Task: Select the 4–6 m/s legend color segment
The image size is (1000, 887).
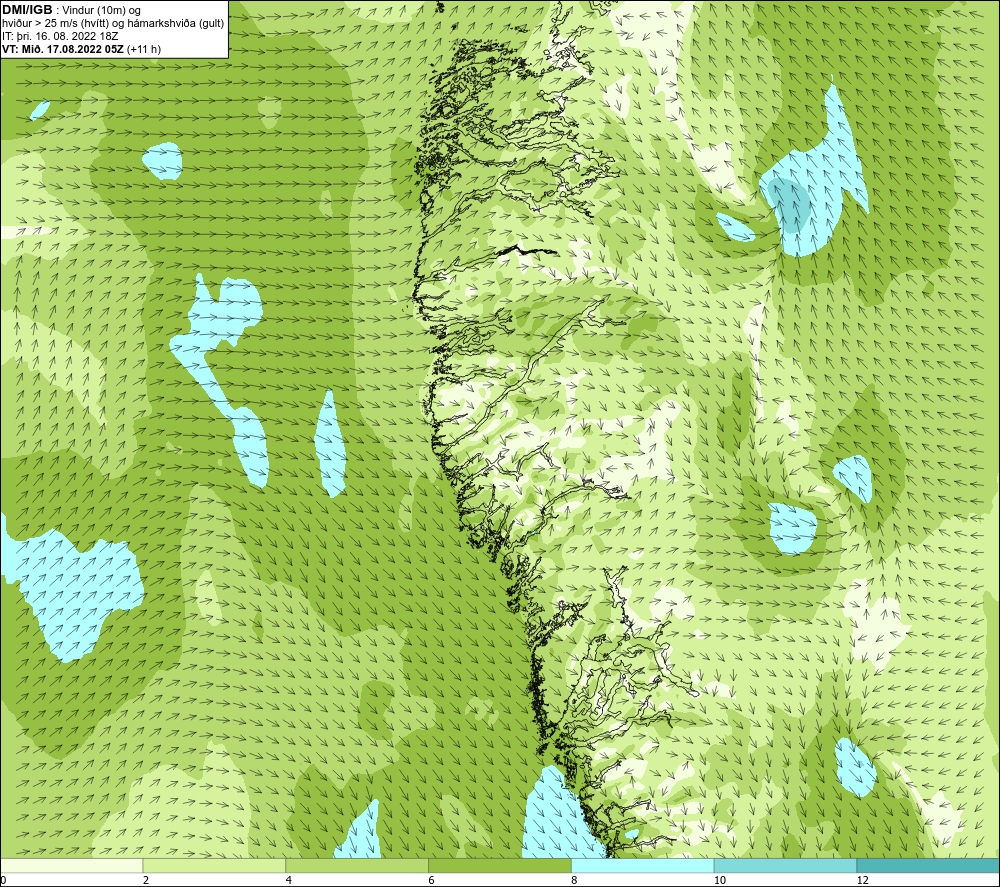Action: [x=357, y=865]
